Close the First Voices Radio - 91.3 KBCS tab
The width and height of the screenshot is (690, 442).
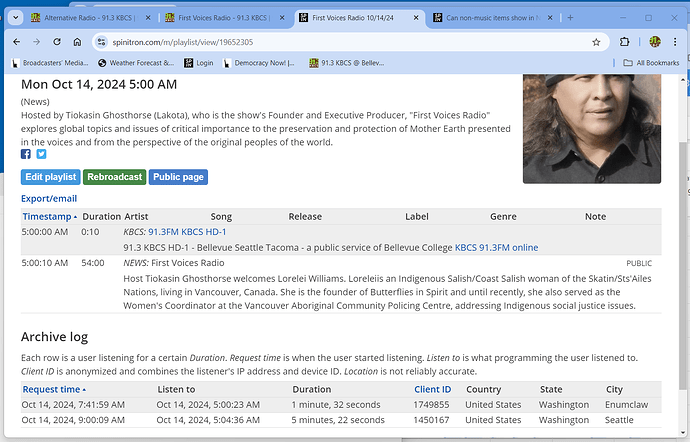pyautogui.click(x=282, y=18)
